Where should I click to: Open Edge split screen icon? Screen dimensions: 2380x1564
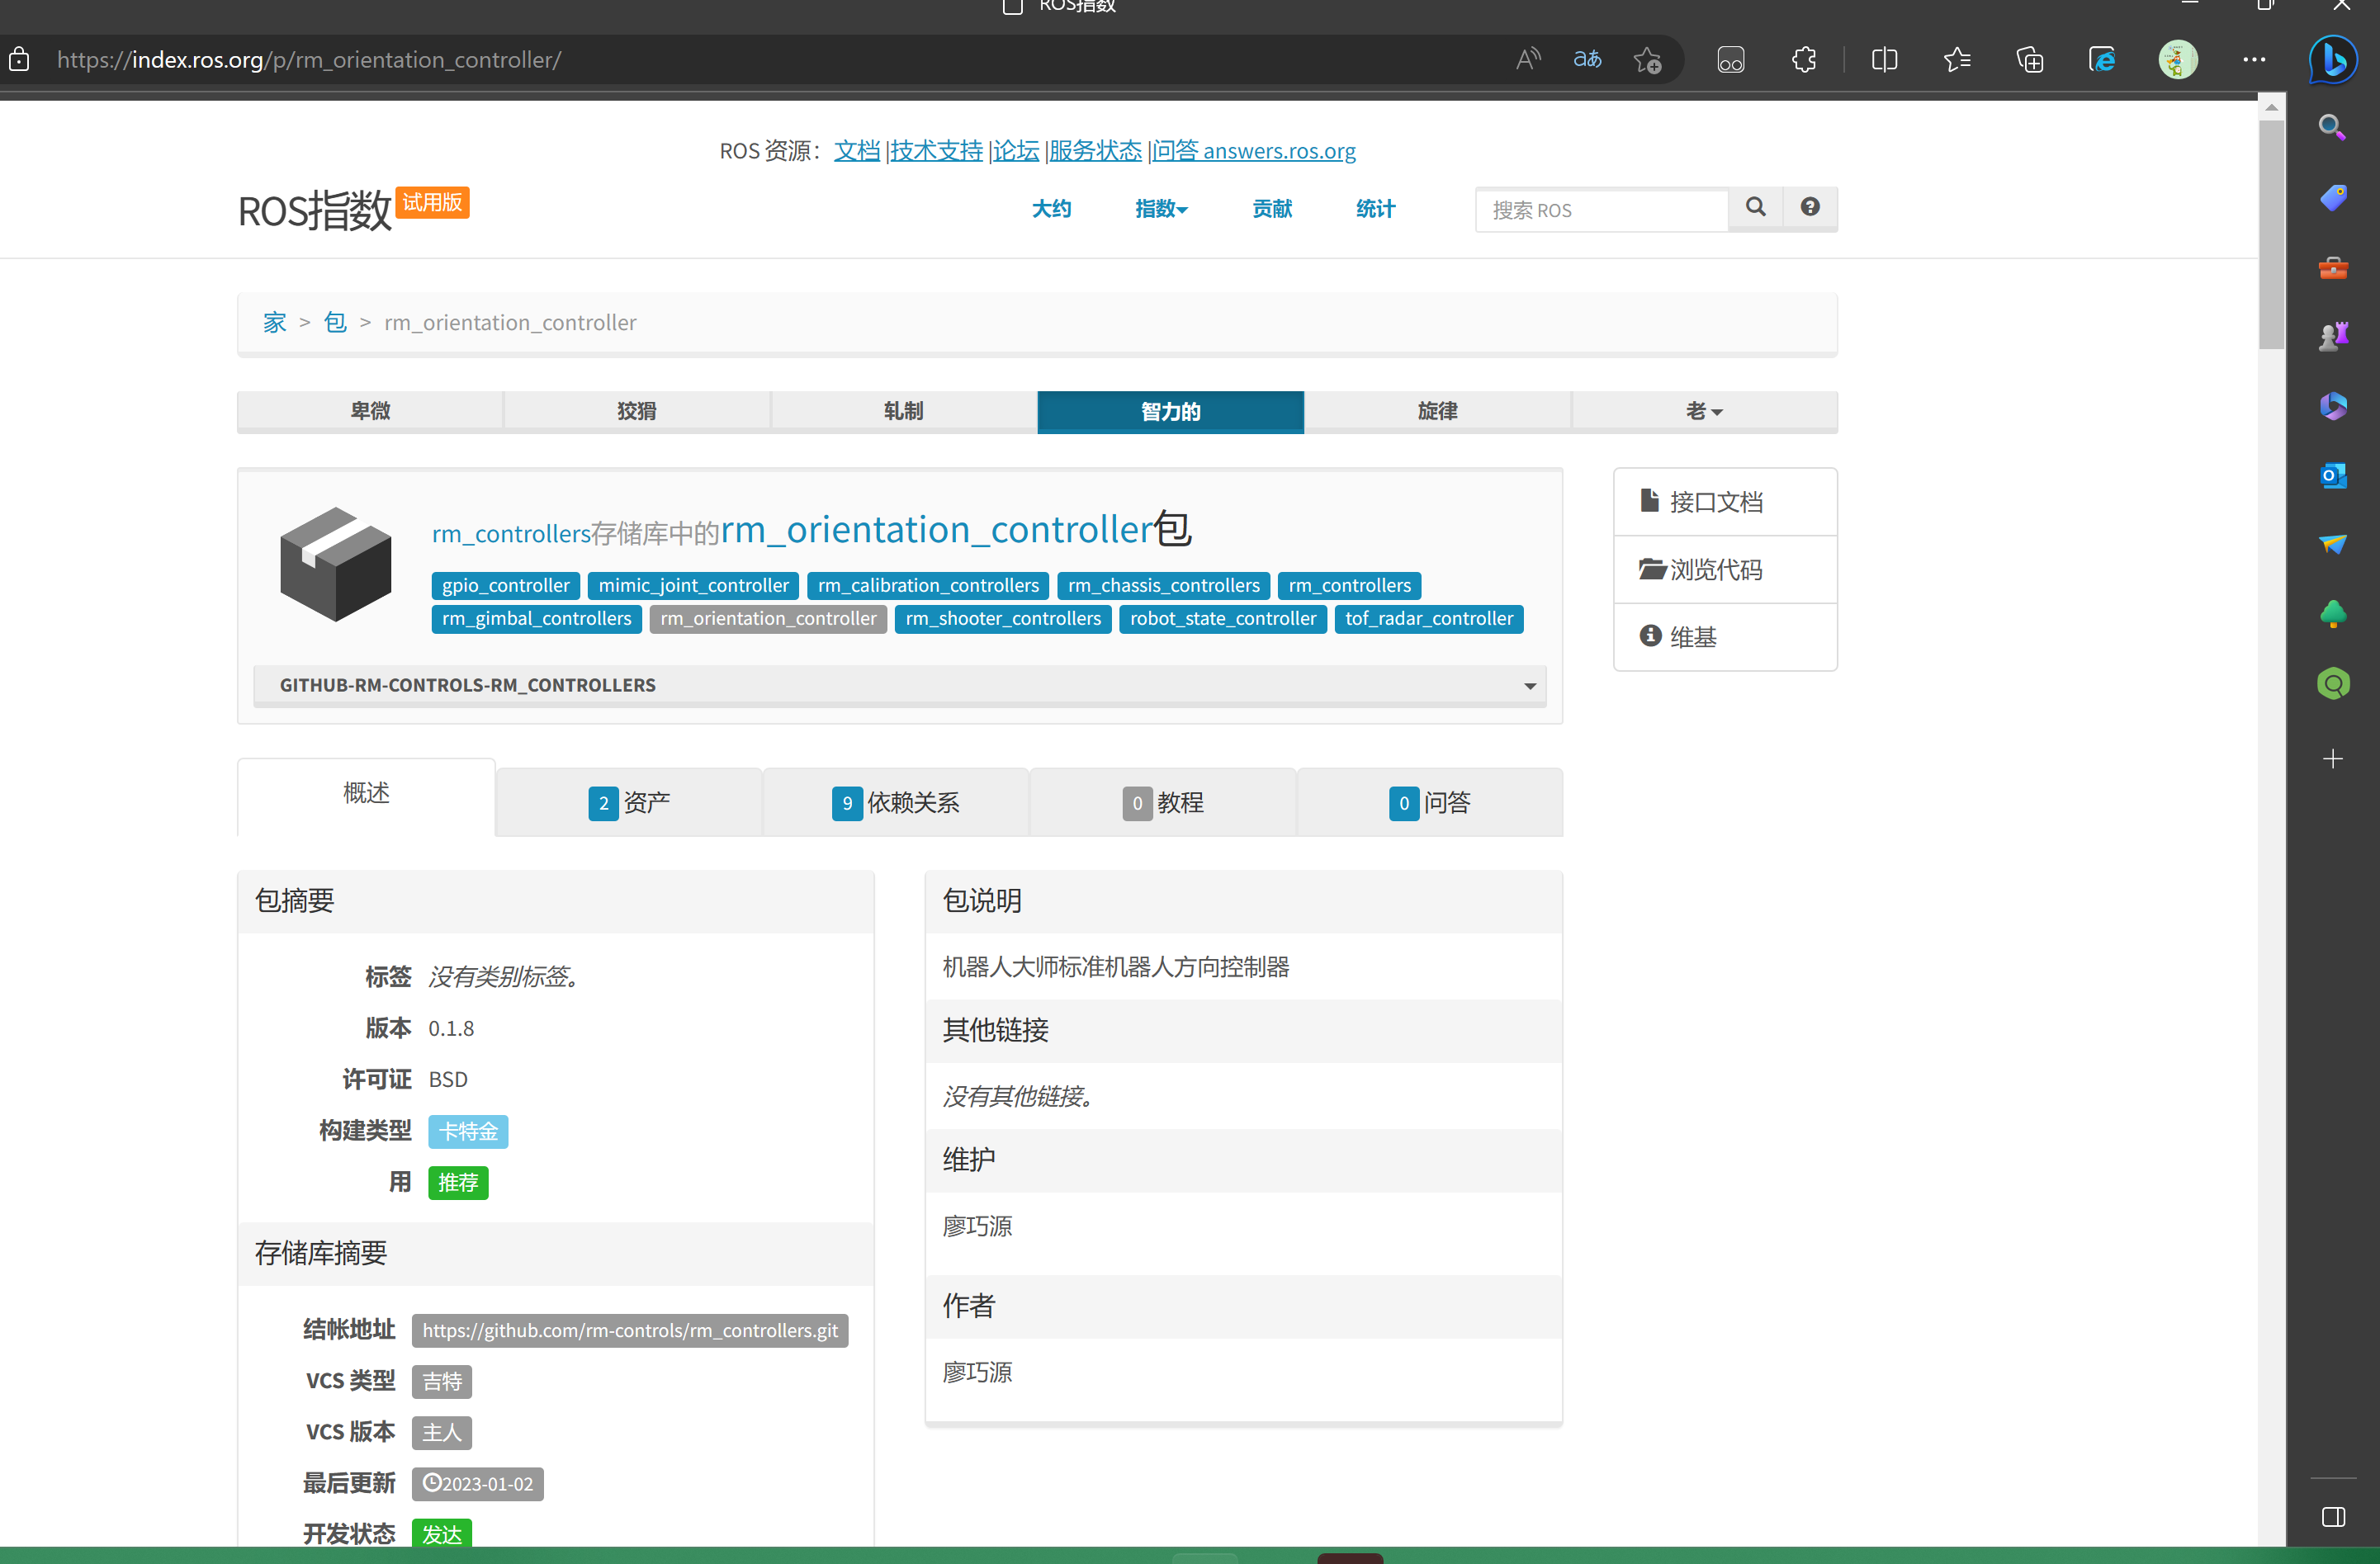(1883, 59)
